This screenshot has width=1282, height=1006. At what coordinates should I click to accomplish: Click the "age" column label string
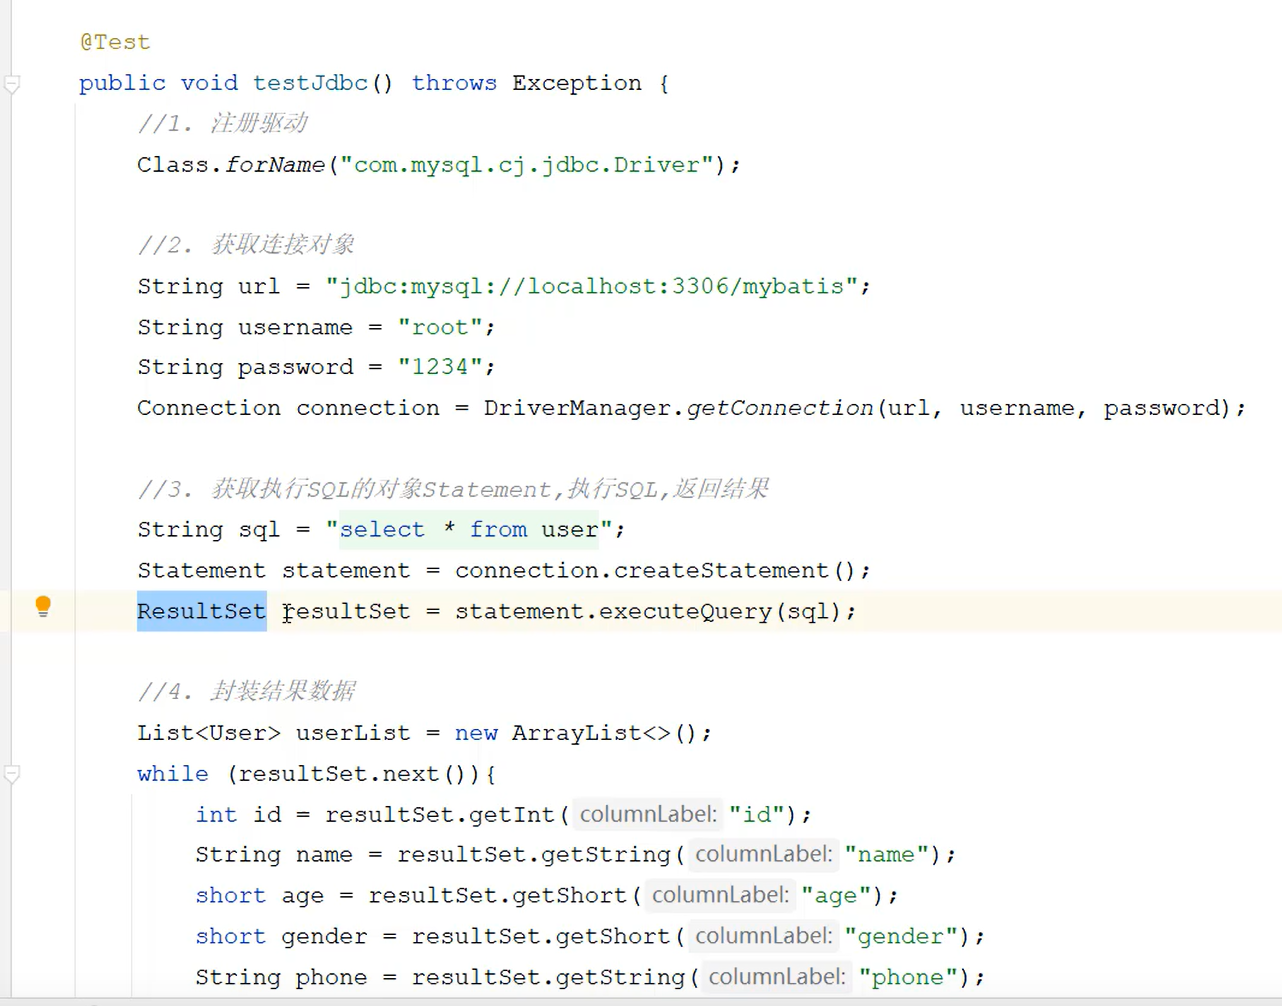pos(836,896)
